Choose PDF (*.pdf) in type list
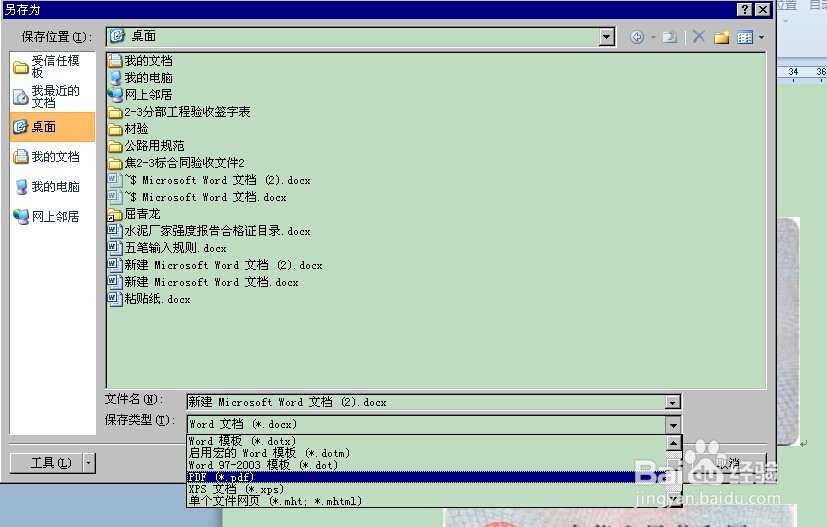Viewport: 827px width, 527px height. (426, 477)
